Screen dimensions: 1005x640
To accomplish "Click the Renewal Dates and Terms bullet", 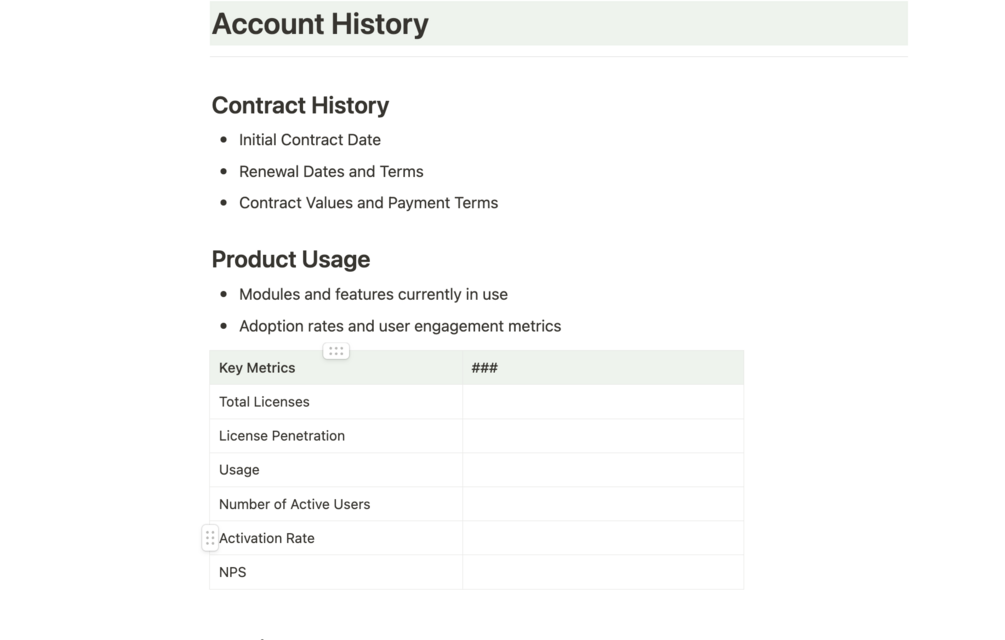I will tap(331, 172).
